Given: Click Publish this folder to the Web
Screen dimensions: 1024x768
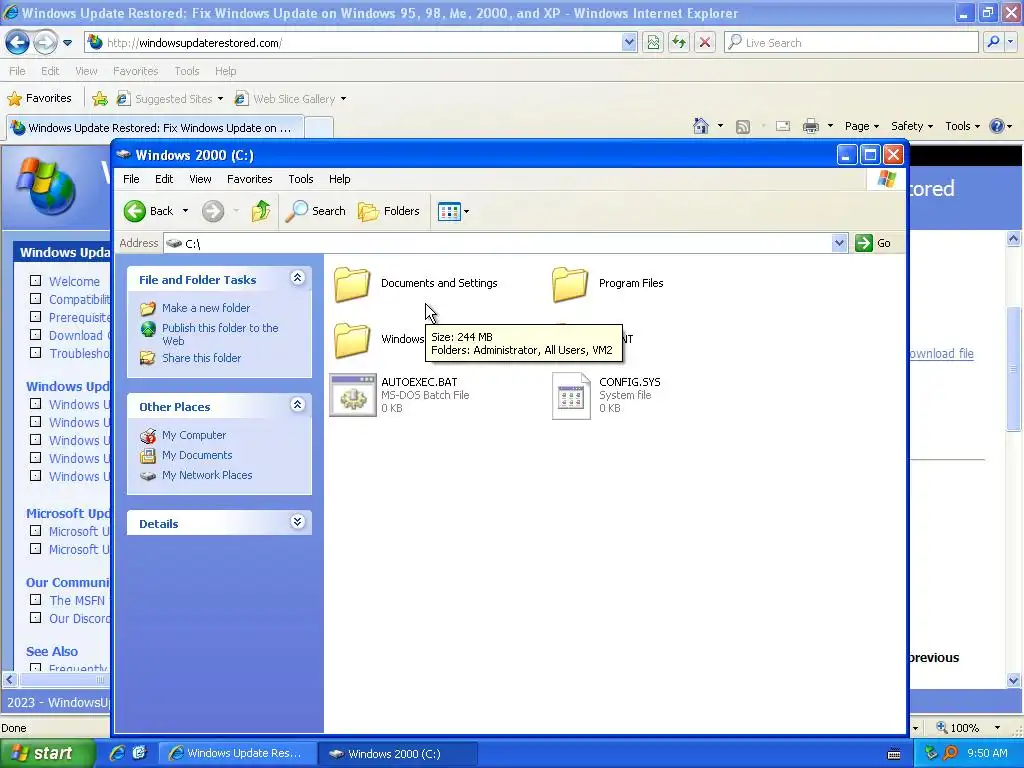Looking at the screenshot, I should (x=220, y=334).
